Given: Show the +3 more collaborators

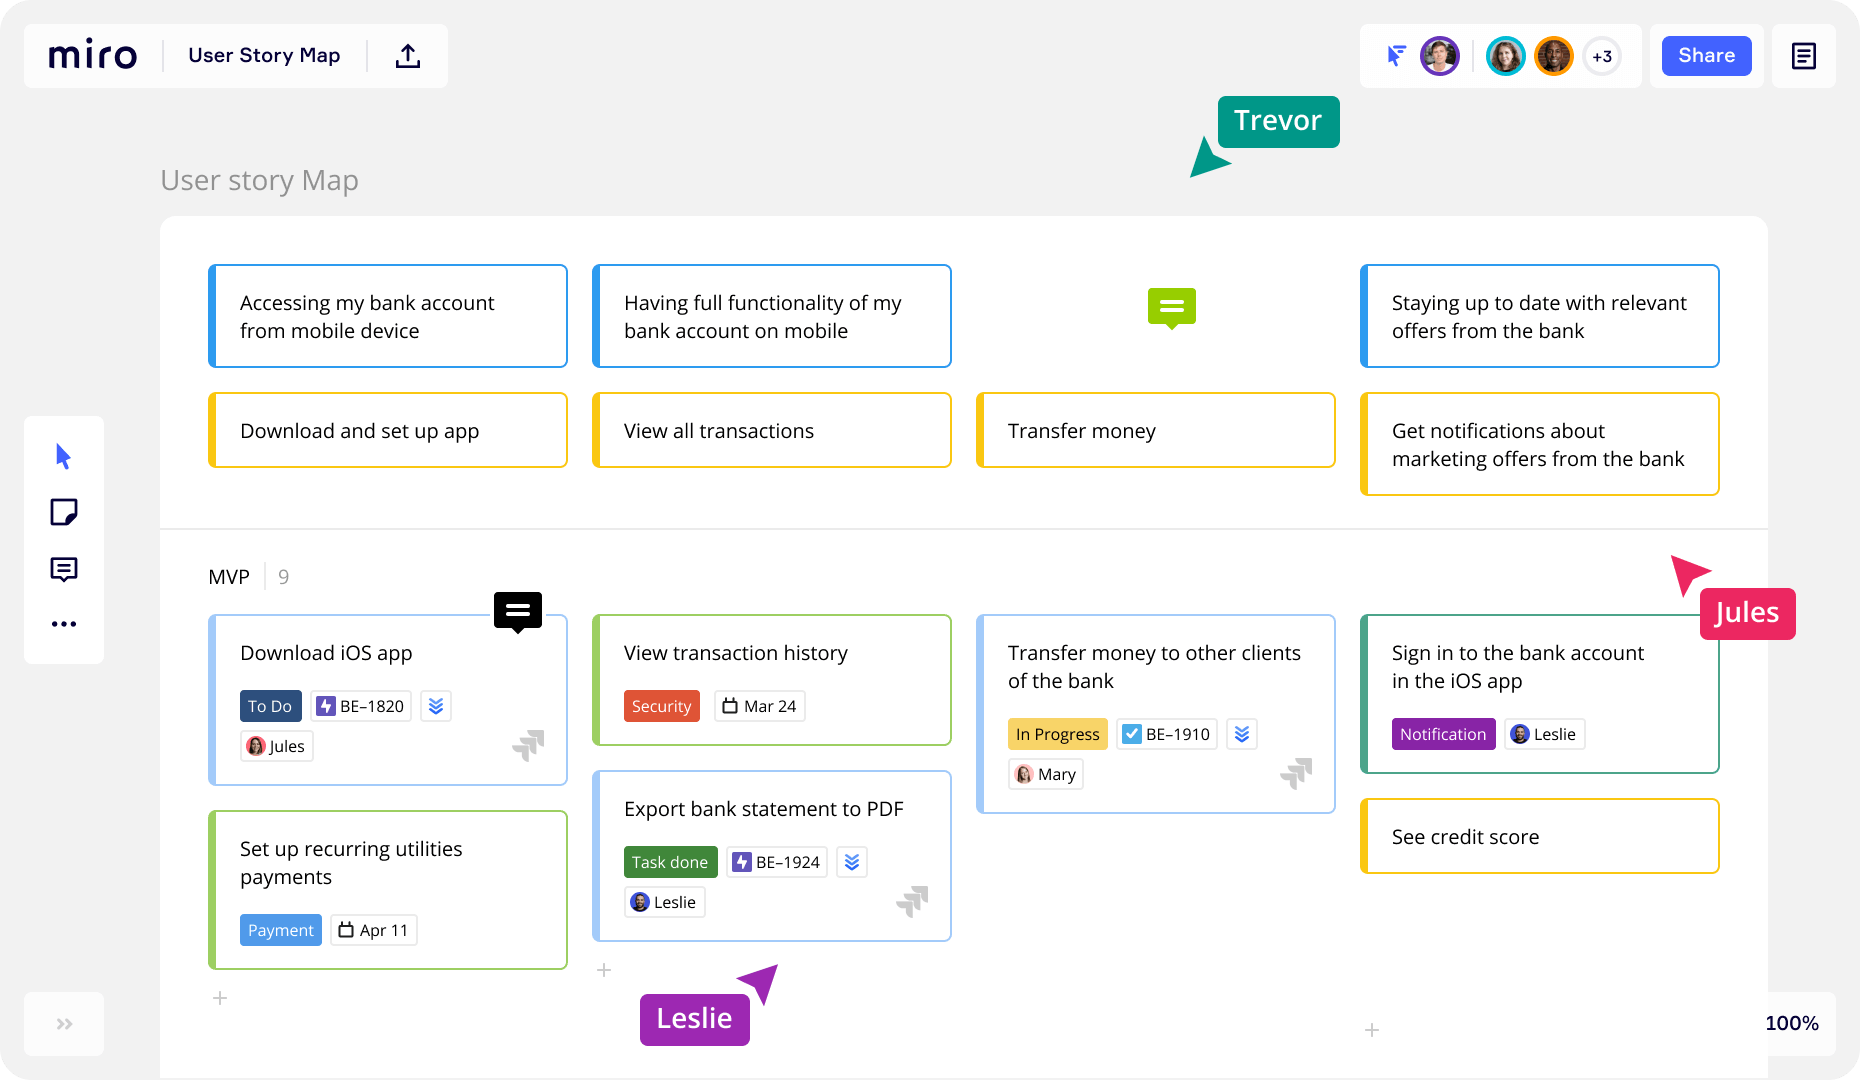Looking at the screenshot, I should click(x=1602, y=56).
